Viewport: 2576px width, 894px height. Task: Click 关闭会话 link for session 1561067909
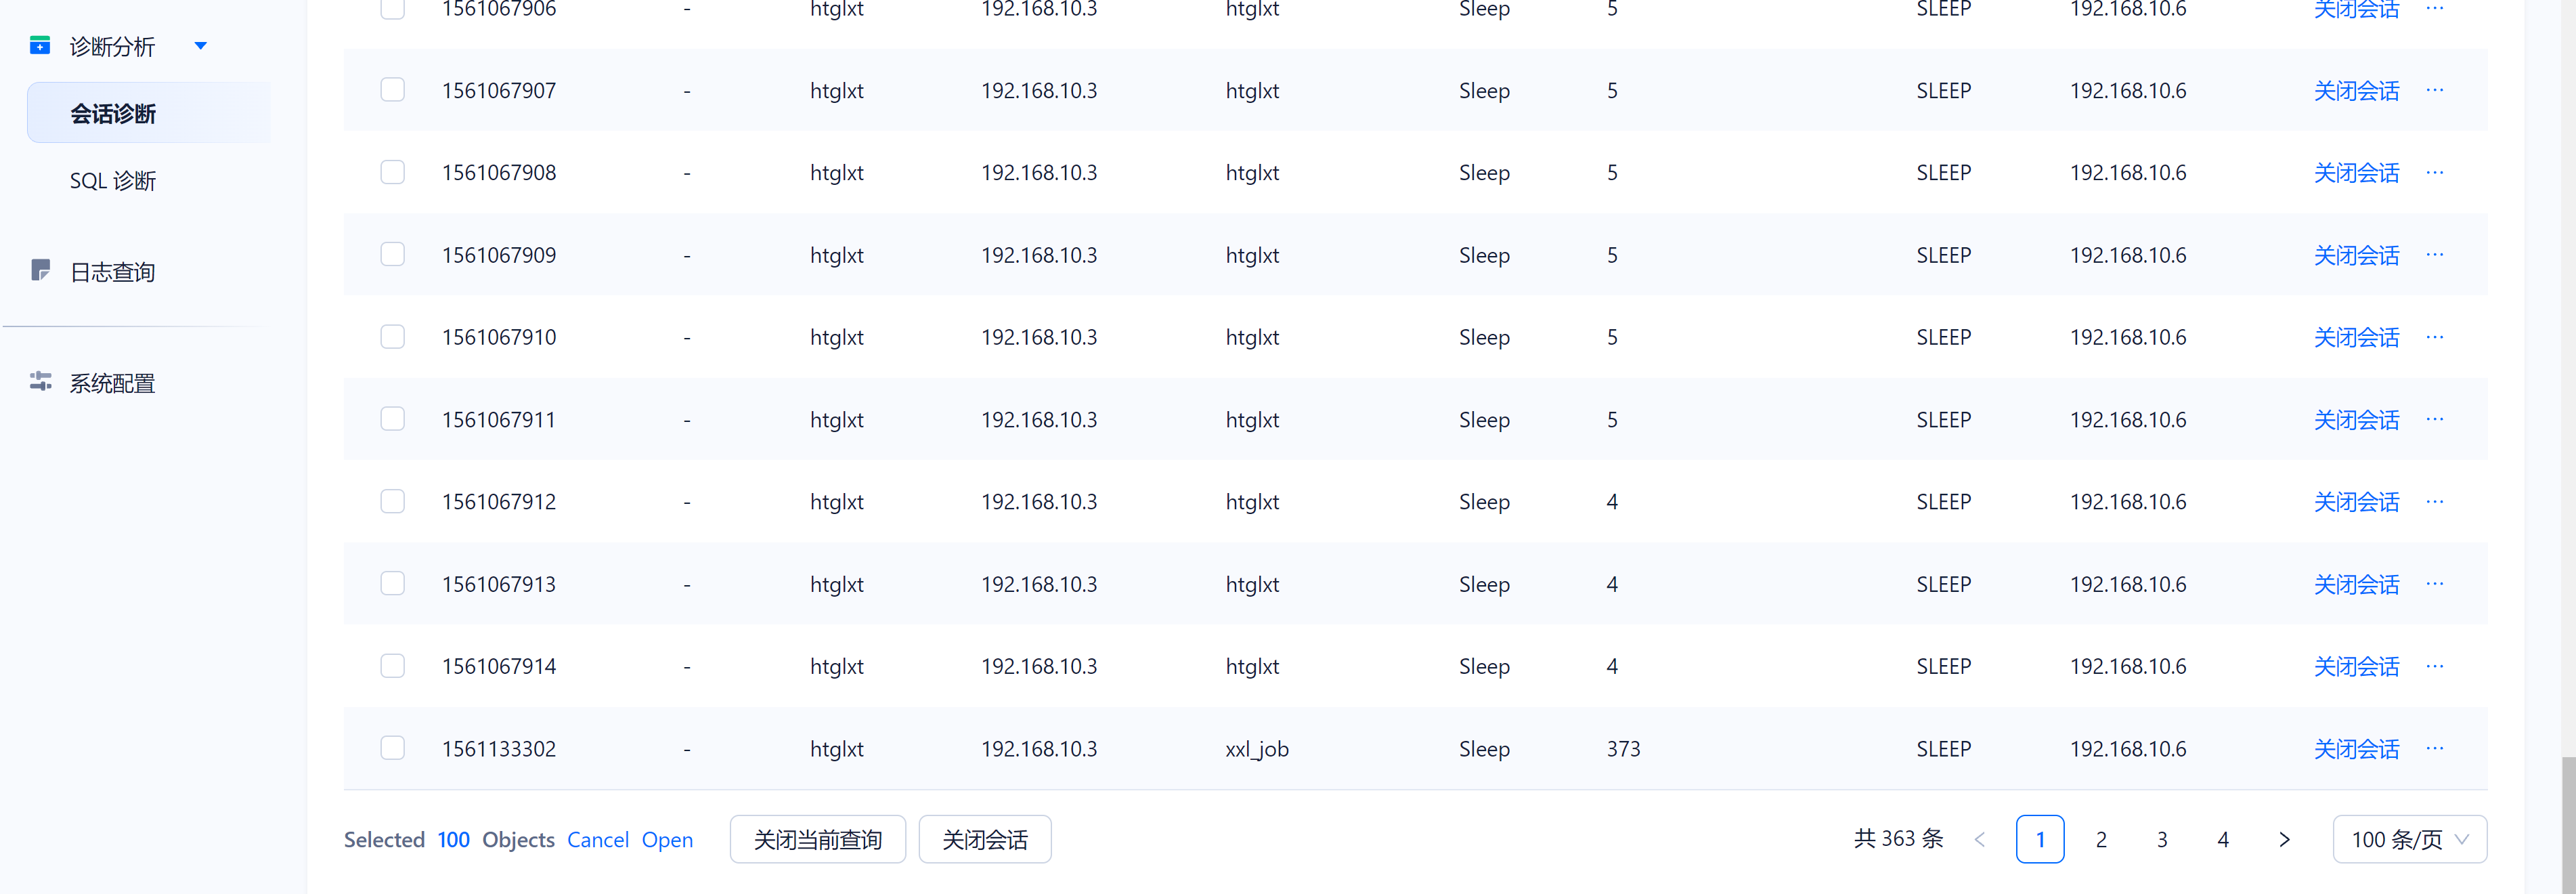pos(2356,255)
